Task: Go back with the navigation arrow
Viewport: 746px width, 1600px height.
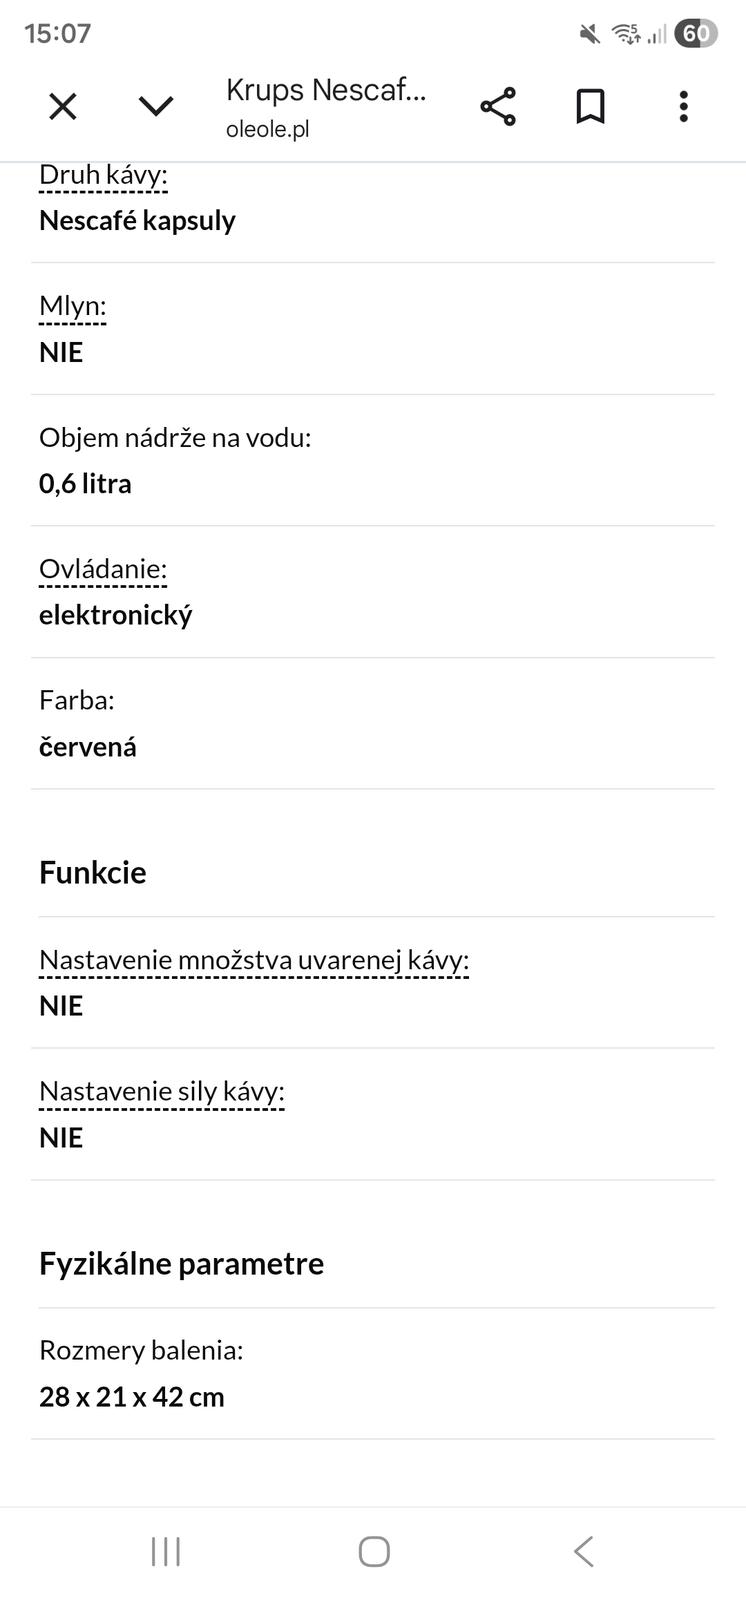Action: click(x=584, y=1551)
